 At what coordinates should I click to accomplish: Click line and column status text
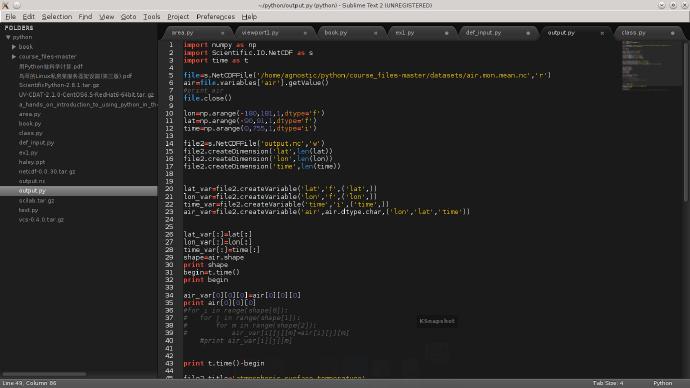click(x=29, y=383)
